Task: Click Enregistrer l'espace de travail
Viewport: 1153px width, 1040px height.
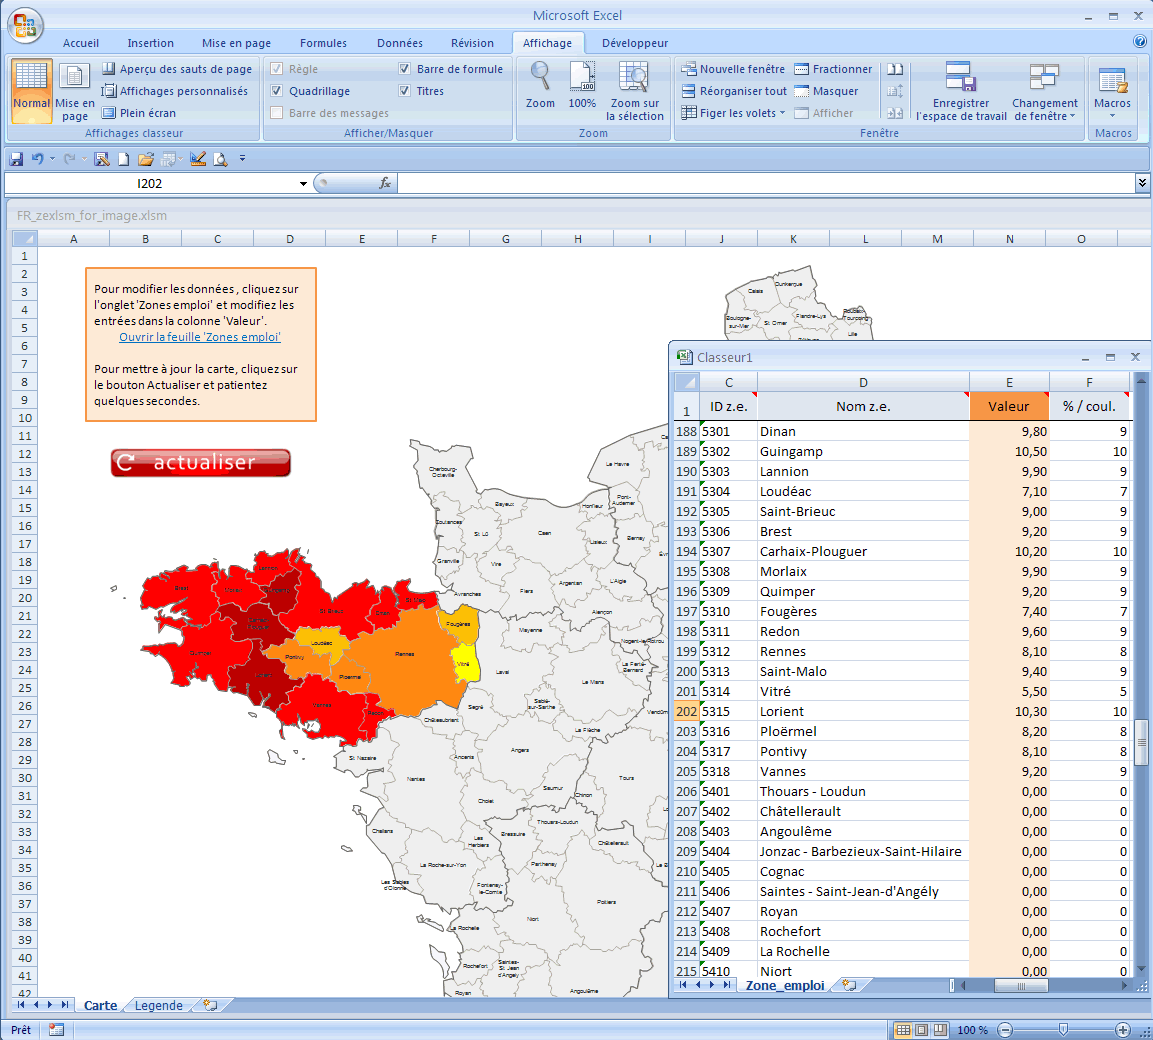Action: coord(961,91)
